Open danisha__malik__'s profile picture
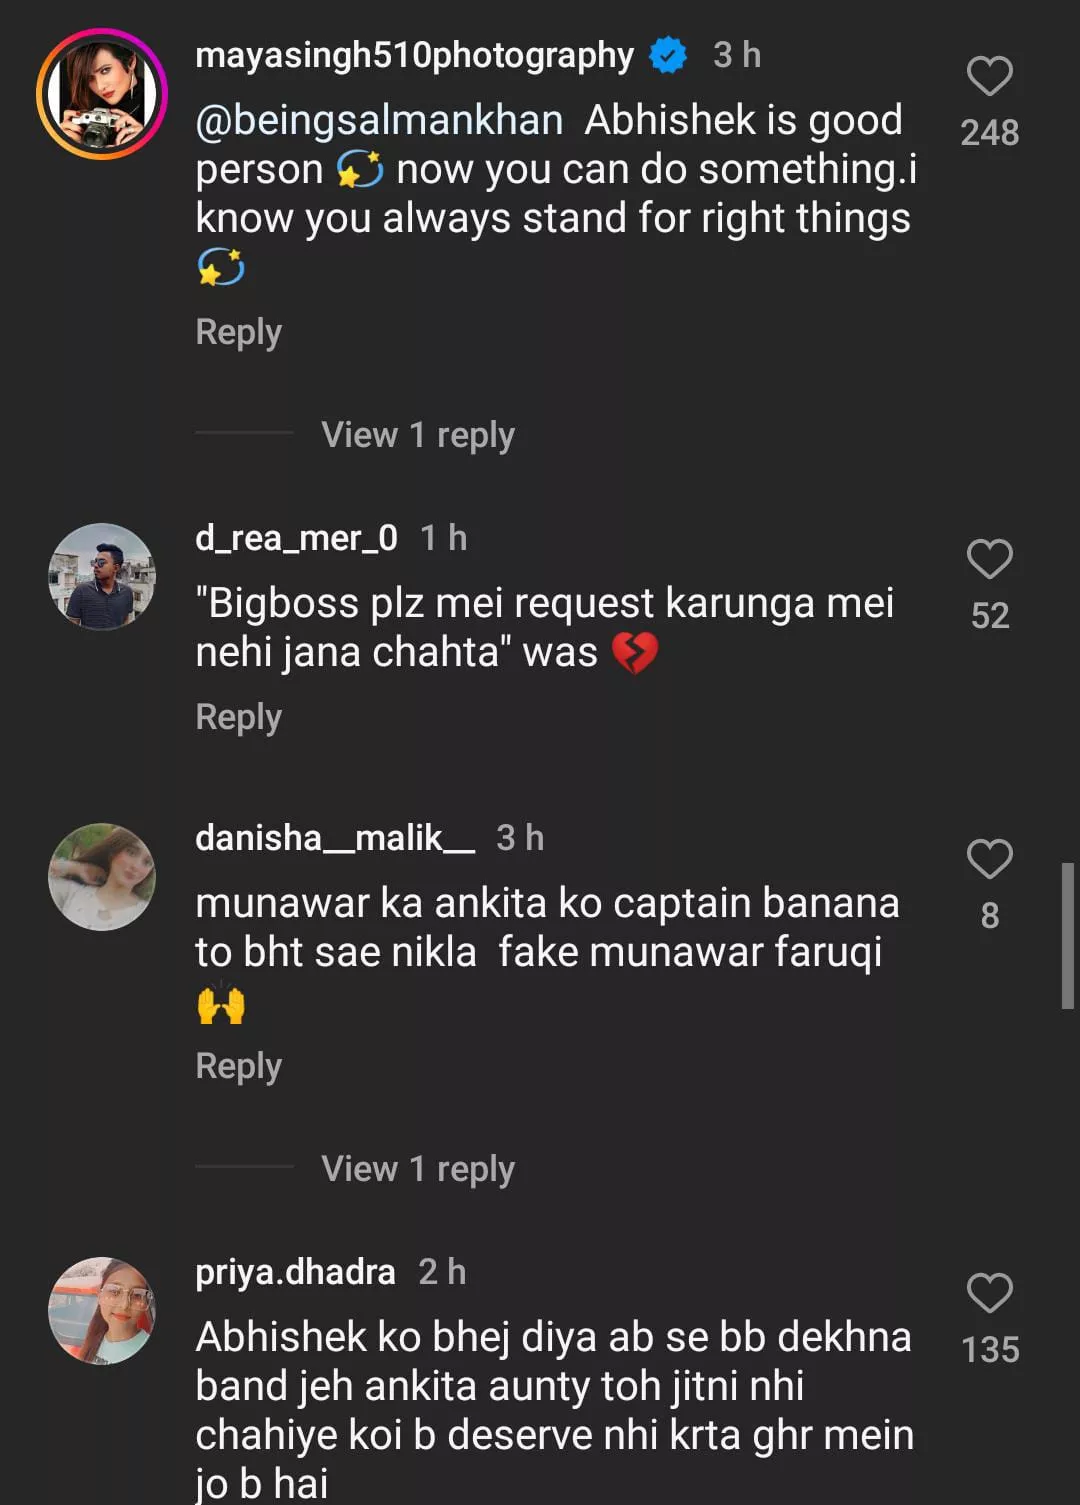 102,877
